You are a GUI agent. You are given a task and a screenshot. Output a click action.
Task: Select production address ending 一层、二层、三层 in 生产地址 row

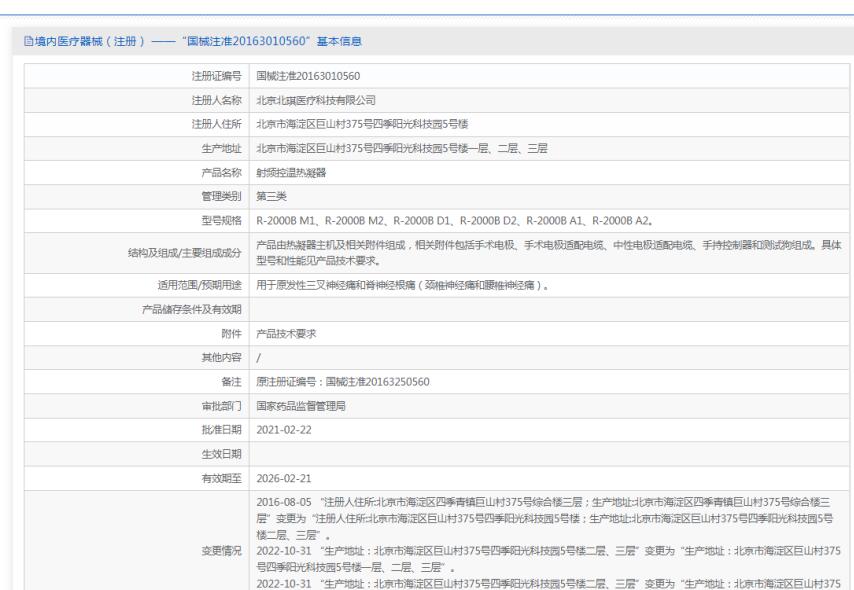[402, 148]
